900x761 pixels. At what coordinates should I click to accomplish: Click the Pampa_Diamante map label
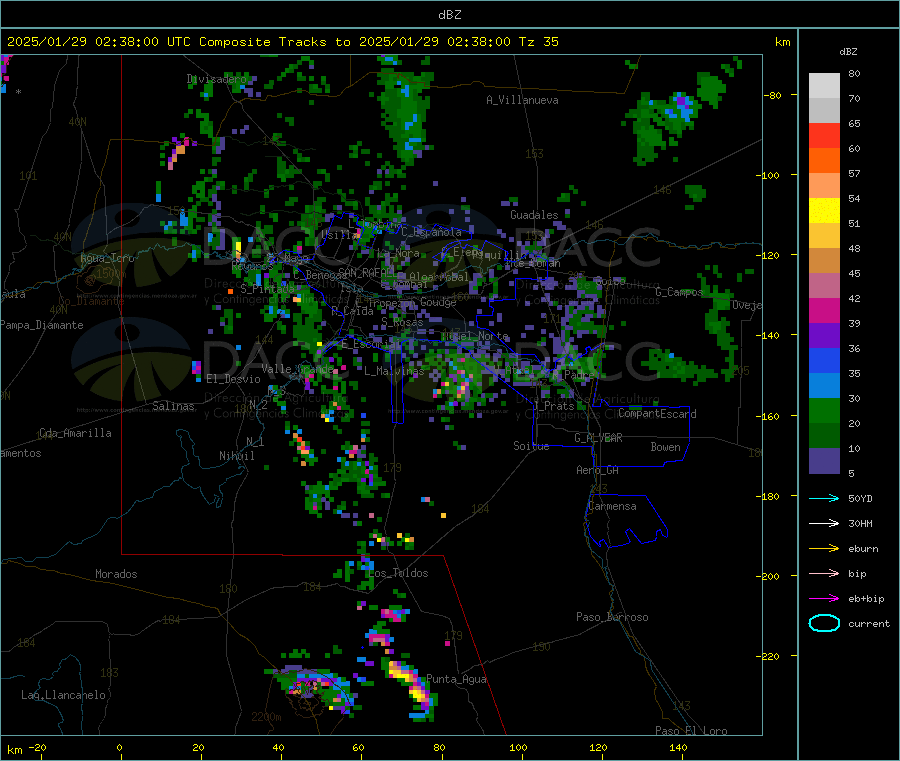coord(42,325)
